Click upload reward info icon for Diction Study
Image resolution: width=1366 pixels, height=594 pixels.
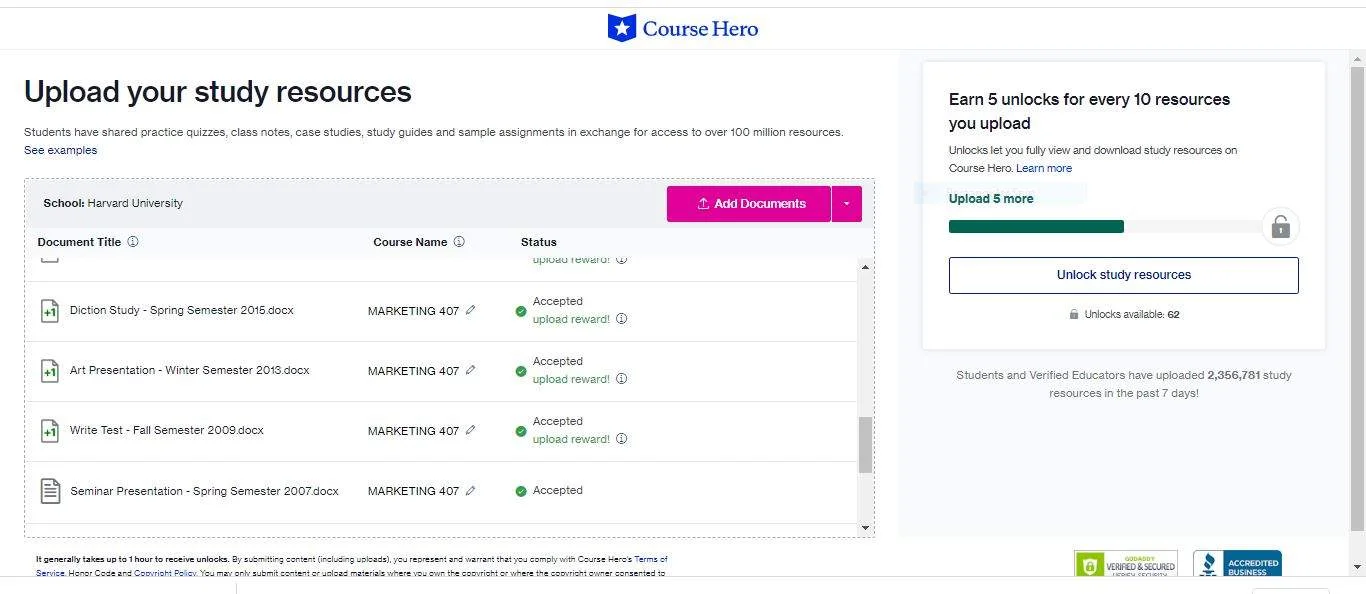pyautogui.click(x=621, y=319)
